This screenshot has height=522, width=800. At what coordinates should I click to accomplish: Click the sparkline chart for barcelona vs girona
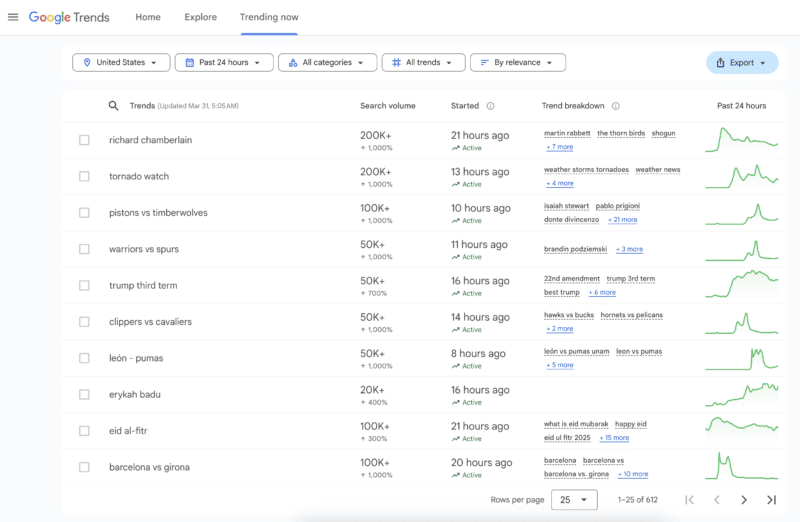[742, 466]
